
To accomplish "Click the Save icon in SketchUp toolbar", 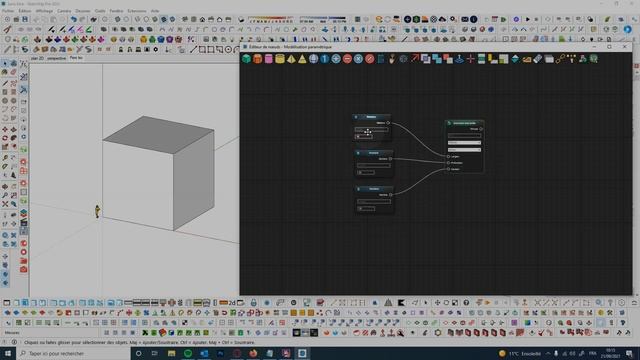I will tap(25, 19).
